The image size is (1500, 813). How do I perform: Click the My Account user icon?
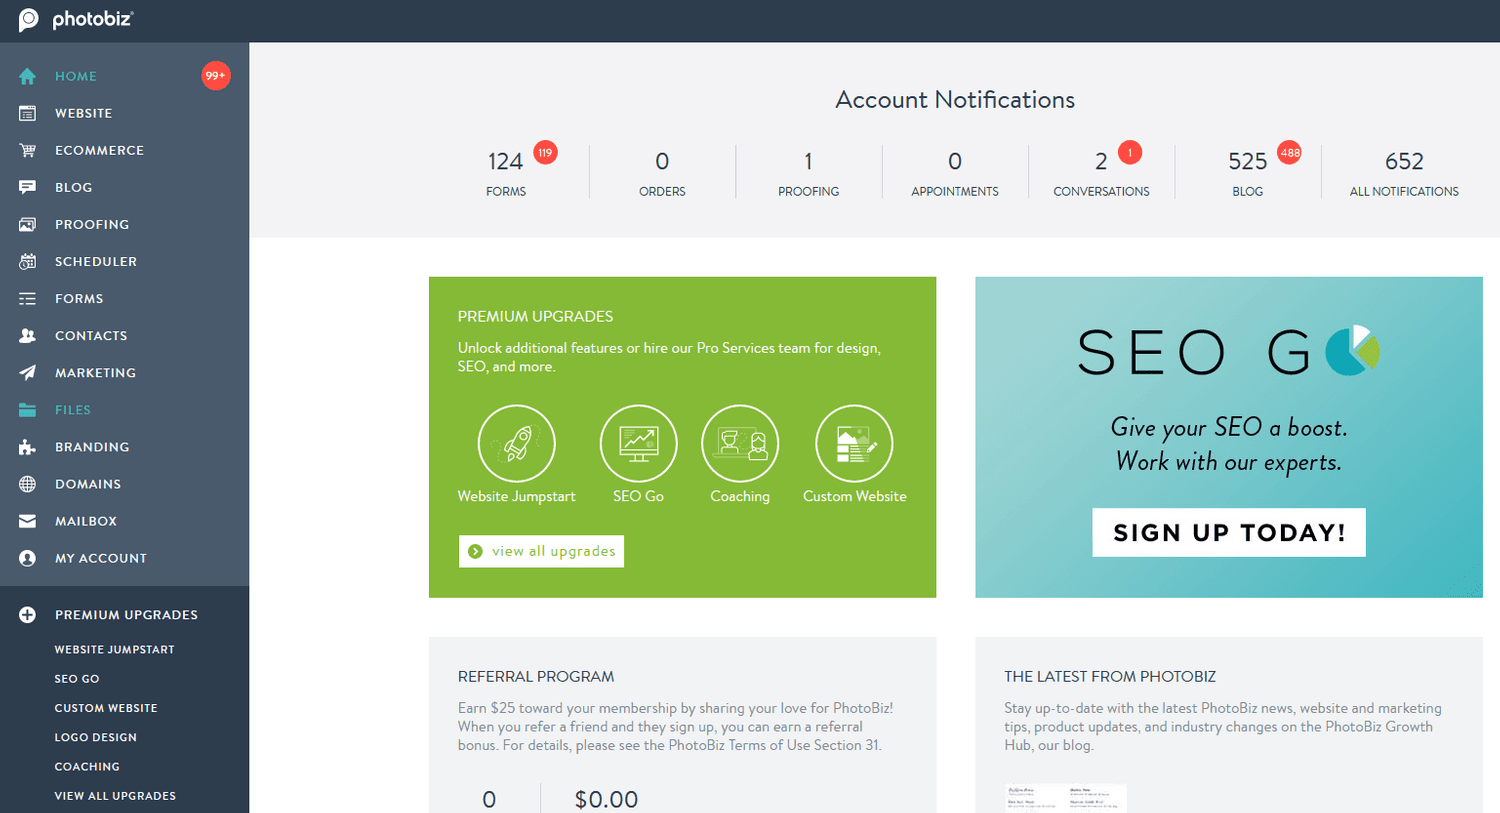[27, 558]
